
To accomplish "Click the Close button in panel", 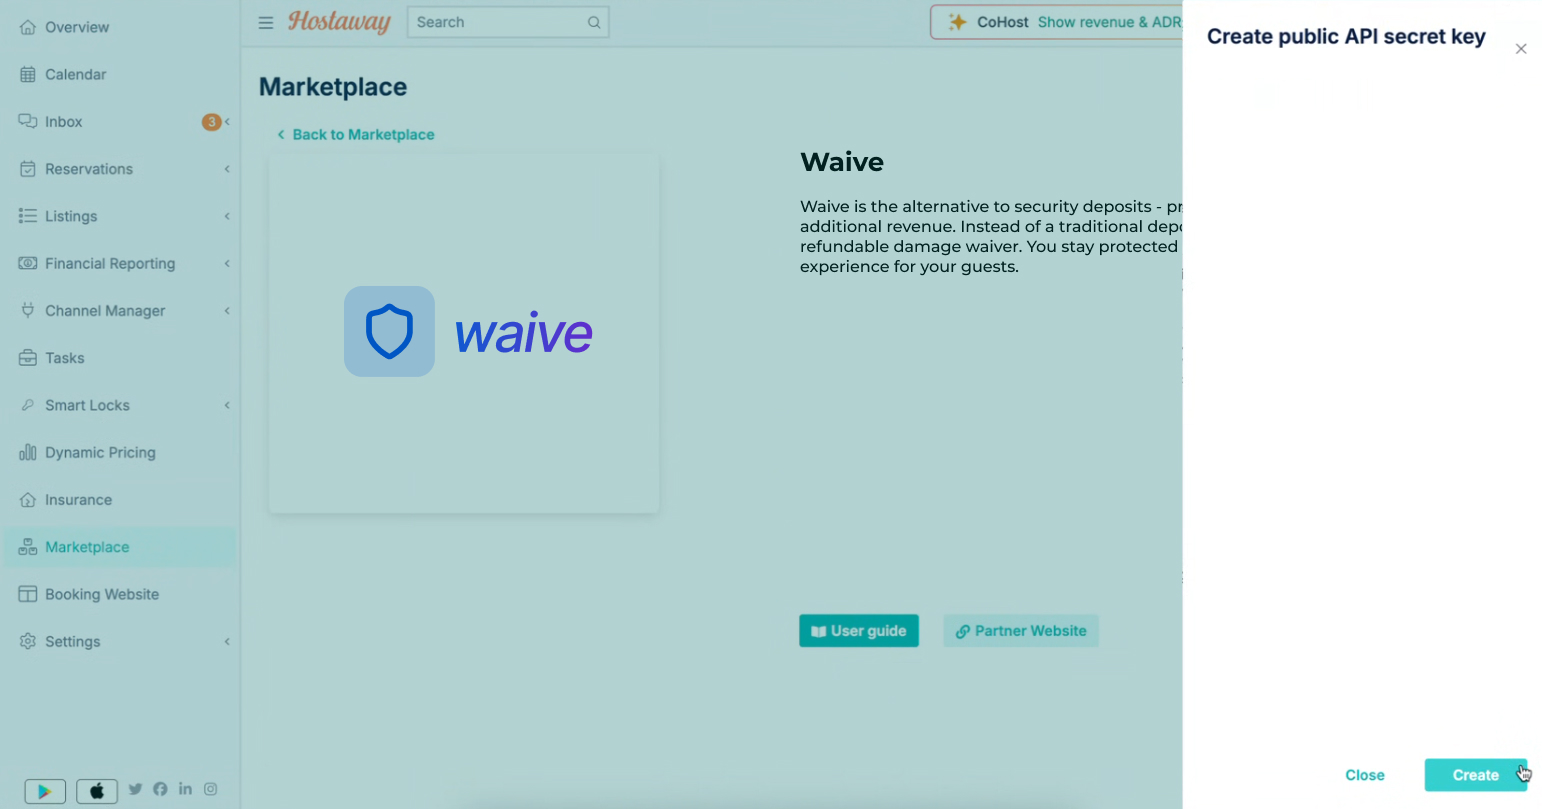I will click(1365, 775).
